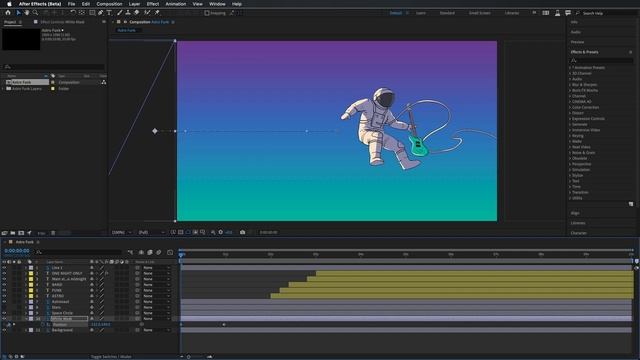The height and width of the screenshot is (360, 640).
Task: Open the Preview panel header
Action: pyautogui.click(x=577, y=42)
